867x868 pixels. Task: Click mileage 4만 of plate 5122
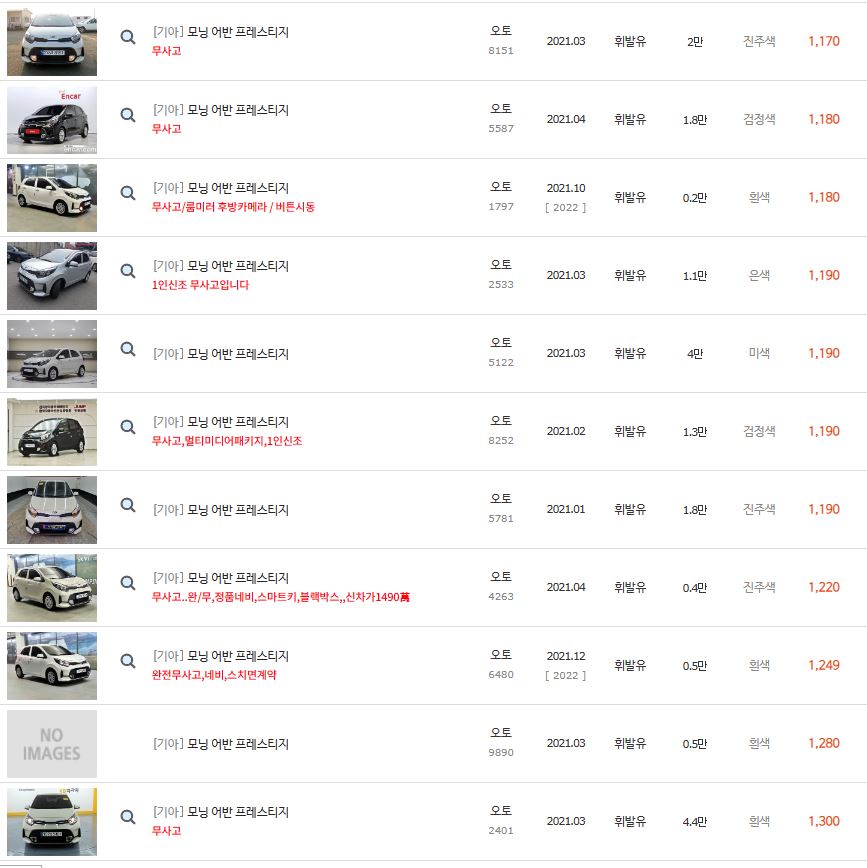point(695,354)
